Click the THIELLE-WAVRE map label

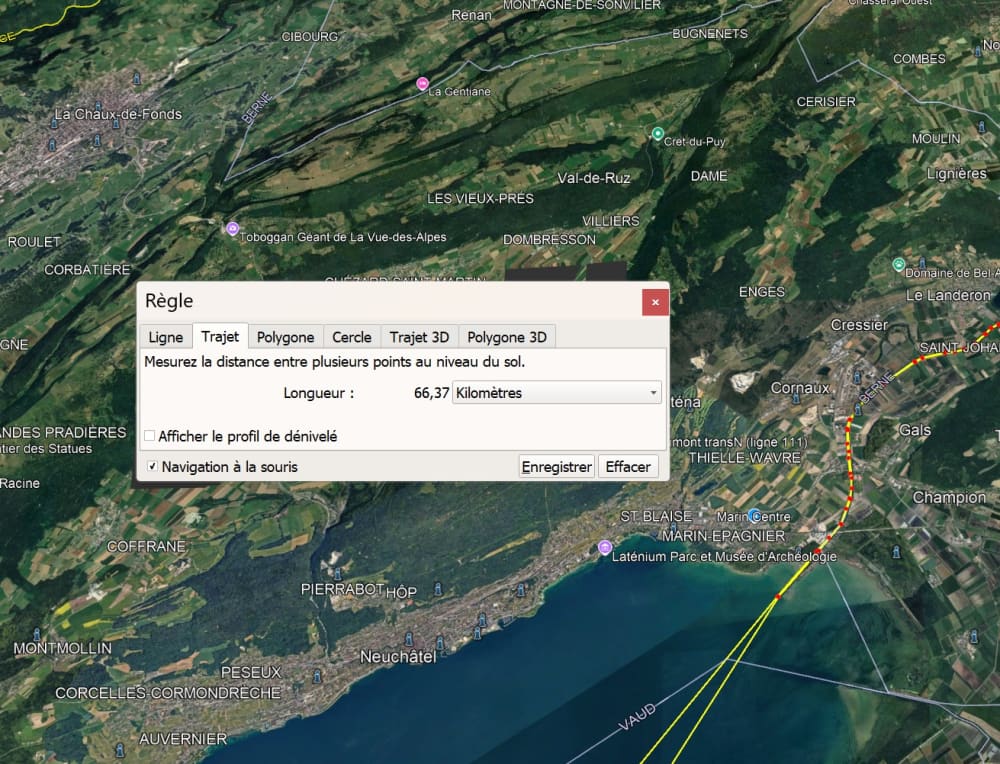(744, 457)
